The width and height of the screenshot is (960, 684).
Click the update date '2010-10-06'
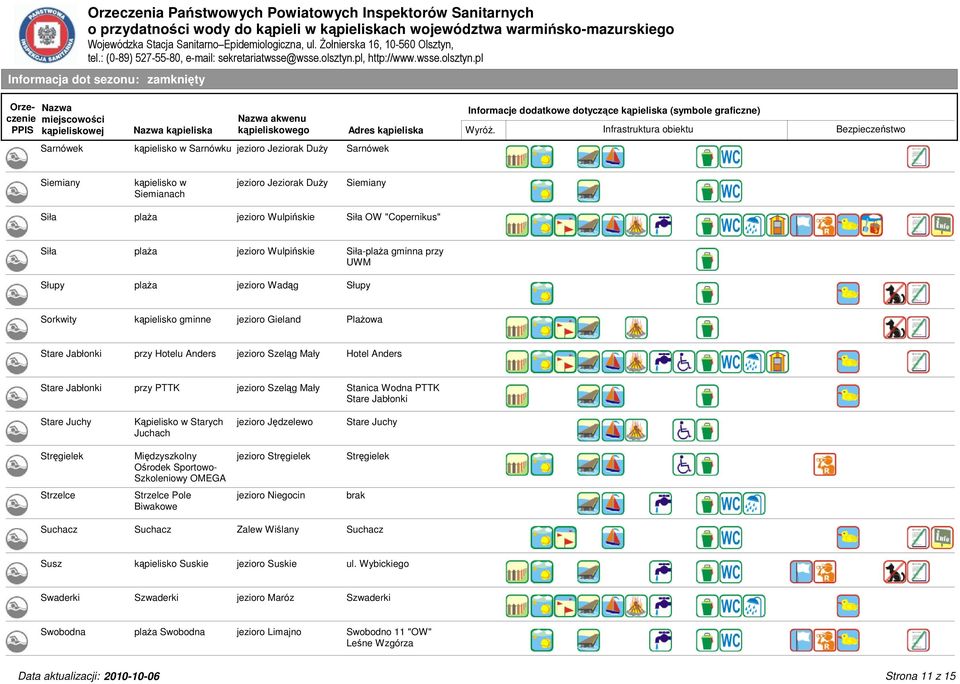tap(132, 677)
